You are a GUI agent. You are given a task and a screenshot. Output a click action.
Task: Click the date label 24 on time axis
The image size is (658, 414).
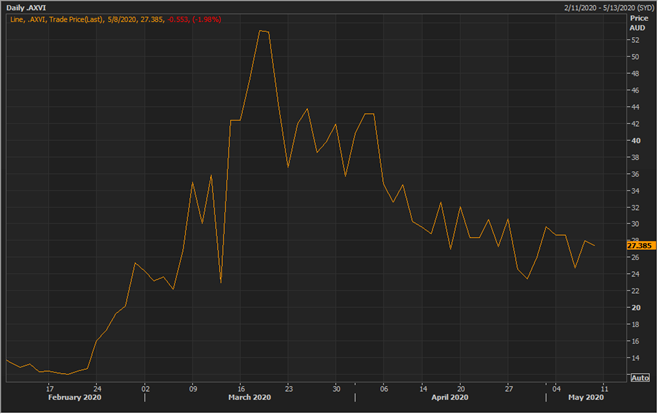[x=97, y=389]
